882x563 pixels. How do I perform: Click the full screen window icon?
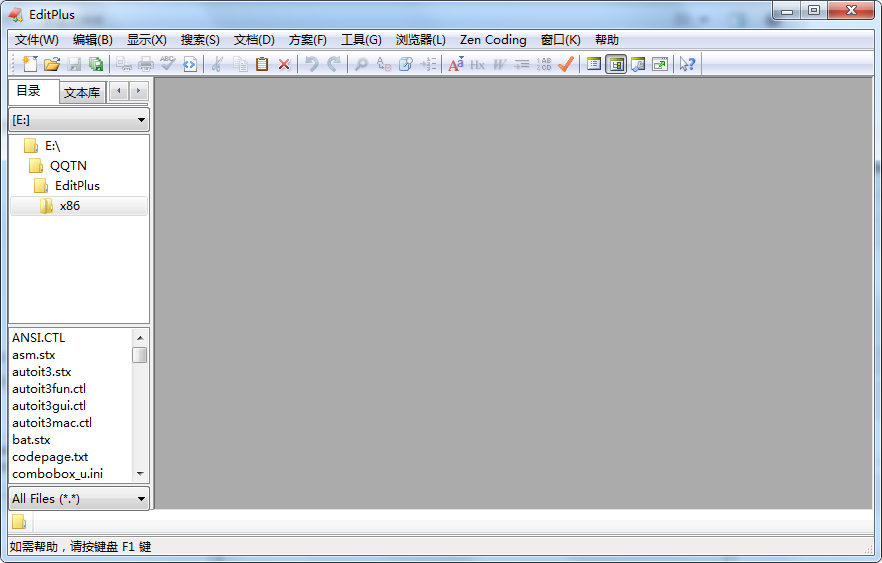click(660, 64)
